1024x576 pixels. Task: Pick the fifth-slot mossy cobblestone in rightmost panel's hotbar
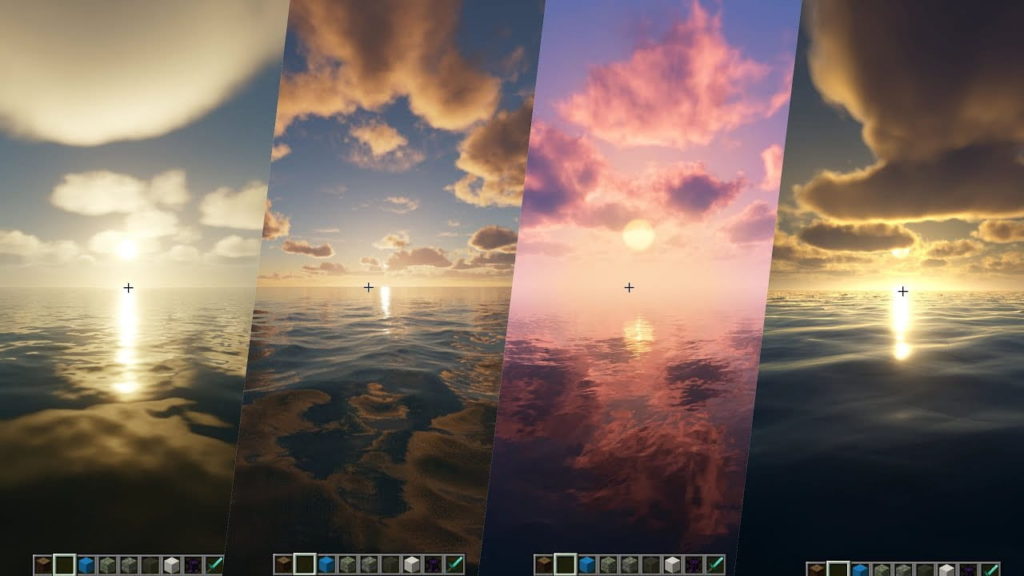click(x=903, y=569)
